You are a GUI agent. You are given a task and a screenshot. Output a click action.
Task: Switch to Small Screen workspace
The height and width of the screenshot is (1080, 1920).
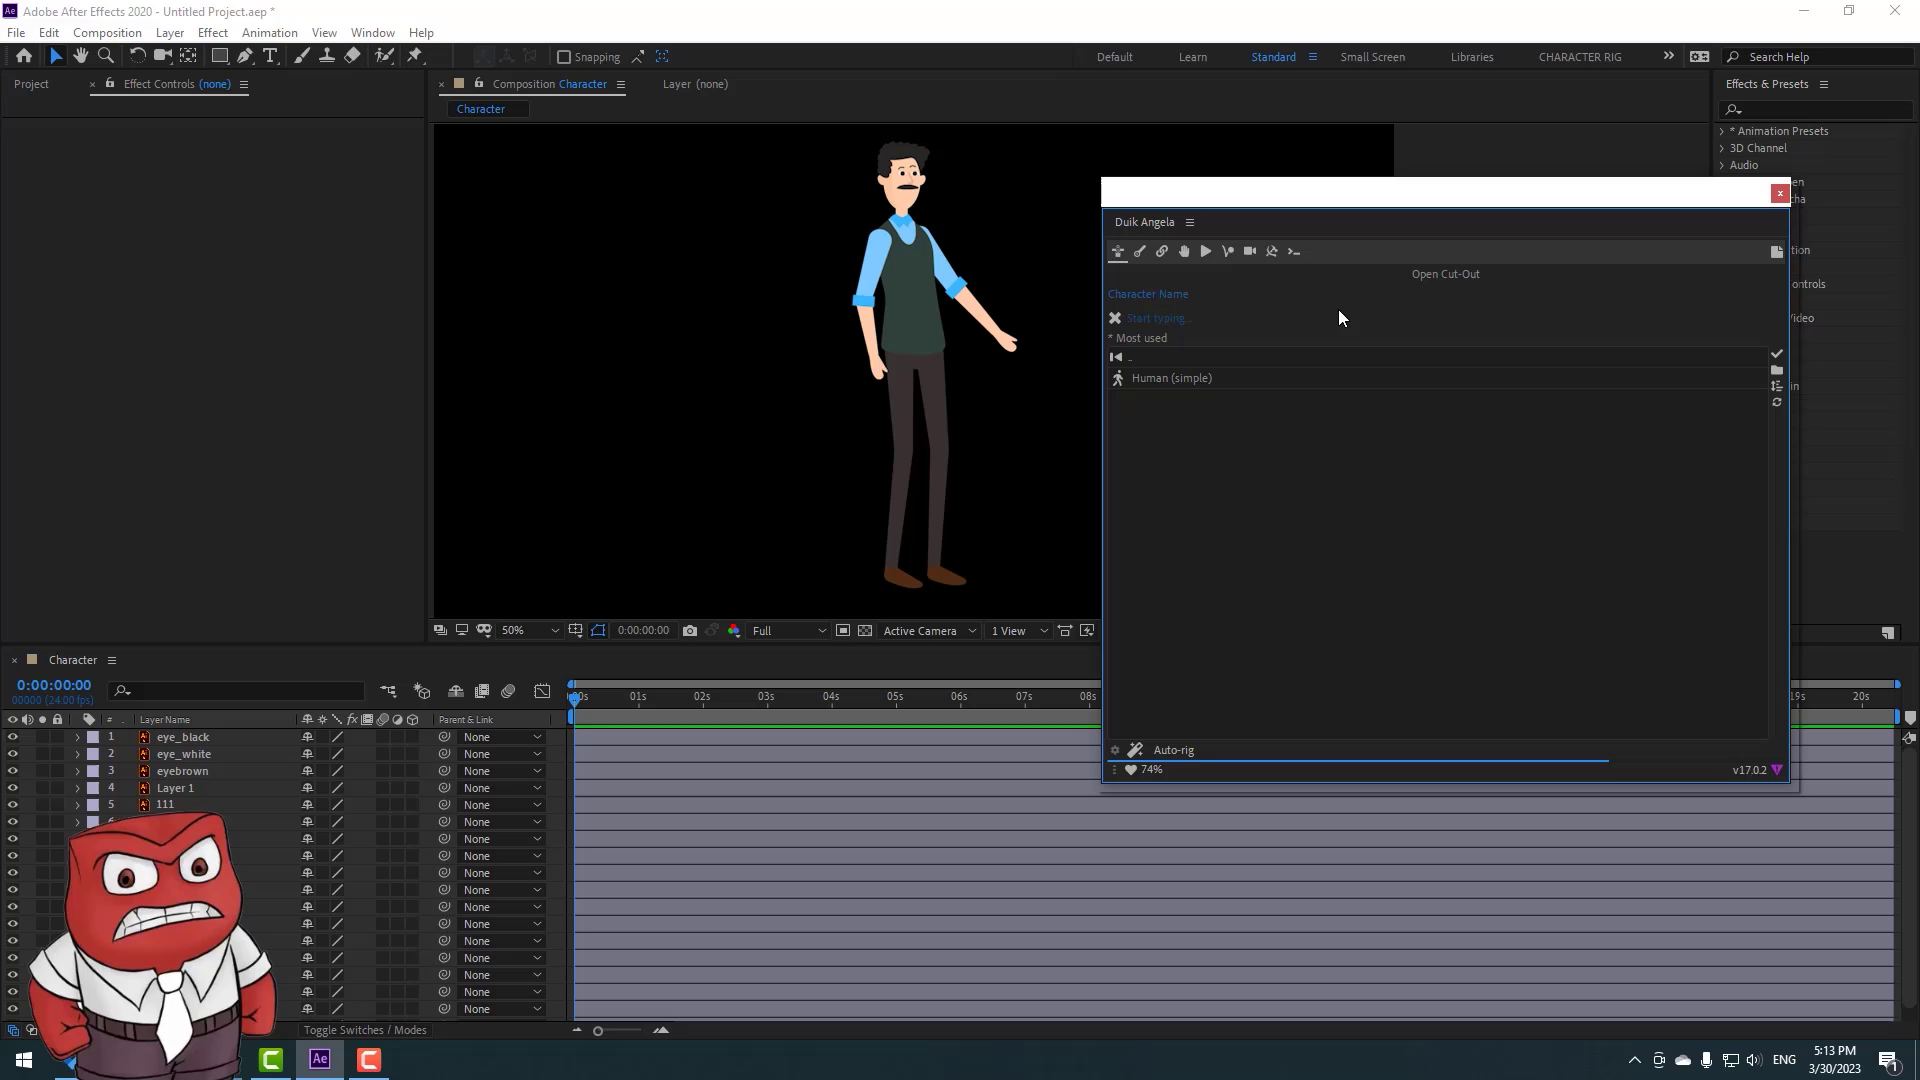(x=1372, y=57)
